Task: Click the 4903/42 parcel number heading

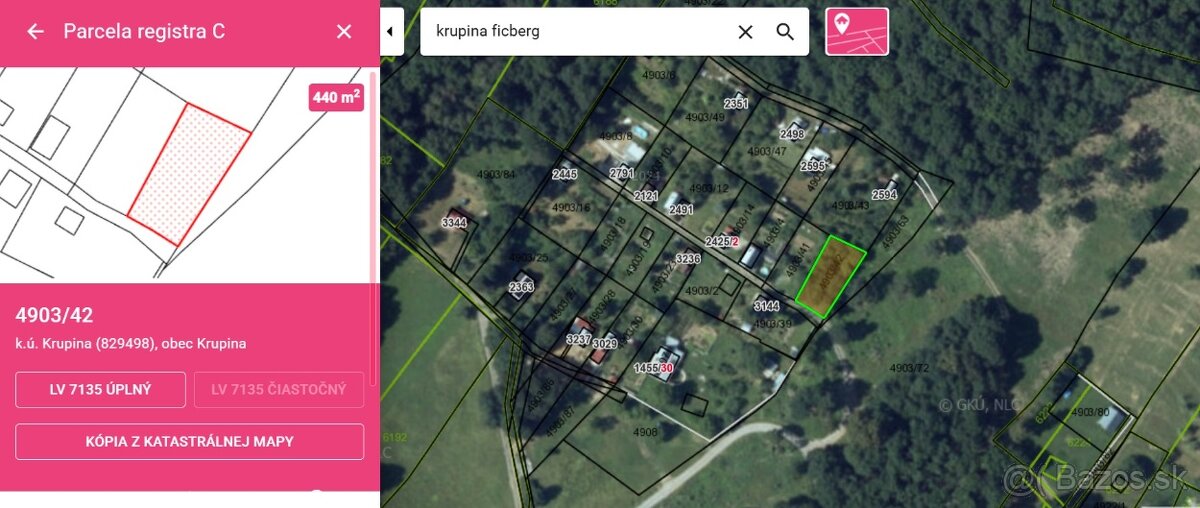Action: point(55,316)
